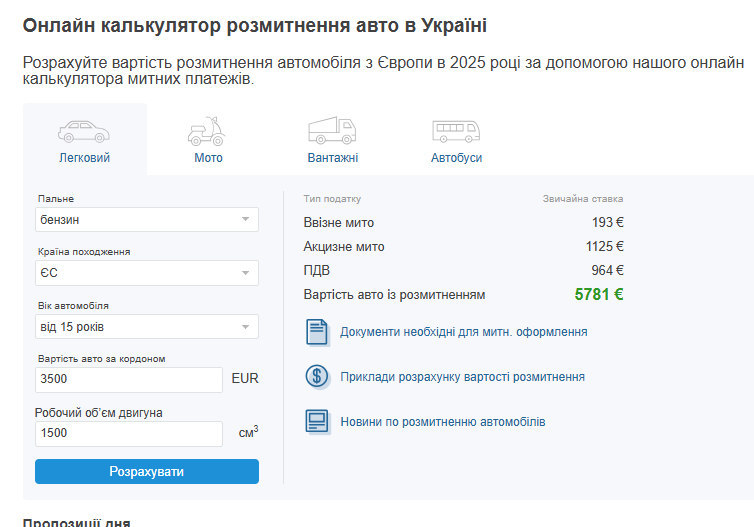Focus the car price field containing 3500
This screenshot has width=754, height=527.
click(x=128, y=380)
